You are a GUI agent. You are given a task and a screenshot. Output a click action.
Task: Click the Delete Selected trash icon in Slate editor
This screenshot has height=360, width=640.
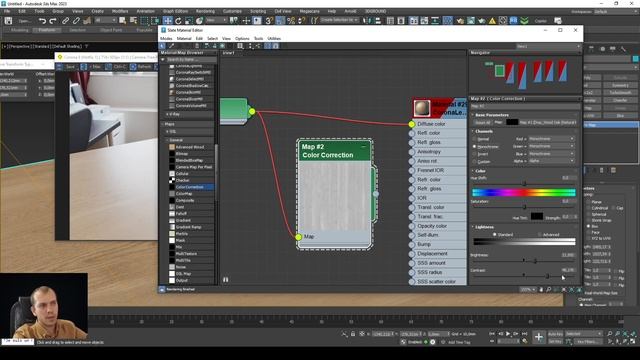[197, 46]
